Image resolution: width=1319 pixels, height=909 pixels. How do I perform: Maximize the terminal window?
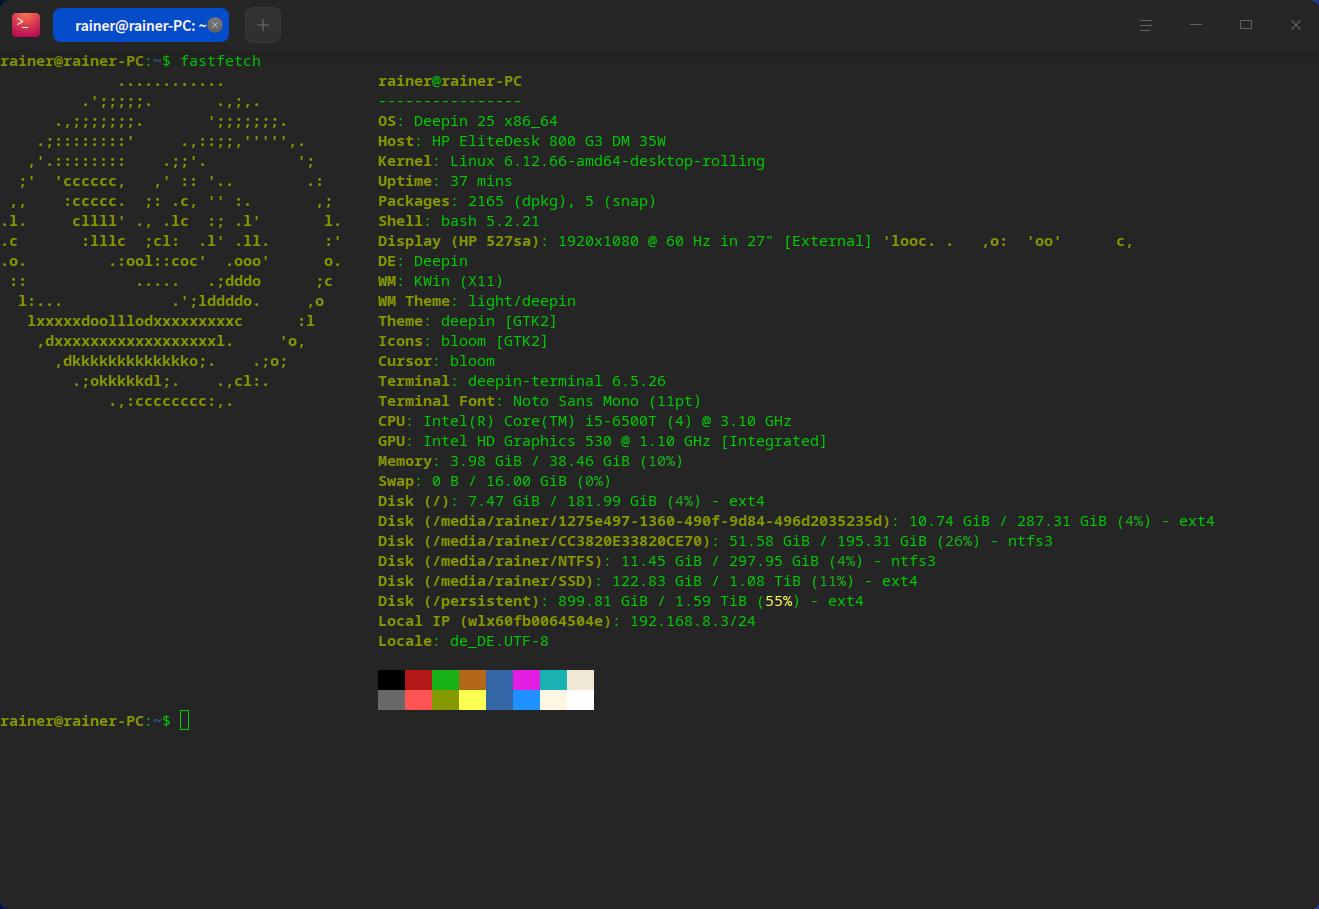(1246, 25)
